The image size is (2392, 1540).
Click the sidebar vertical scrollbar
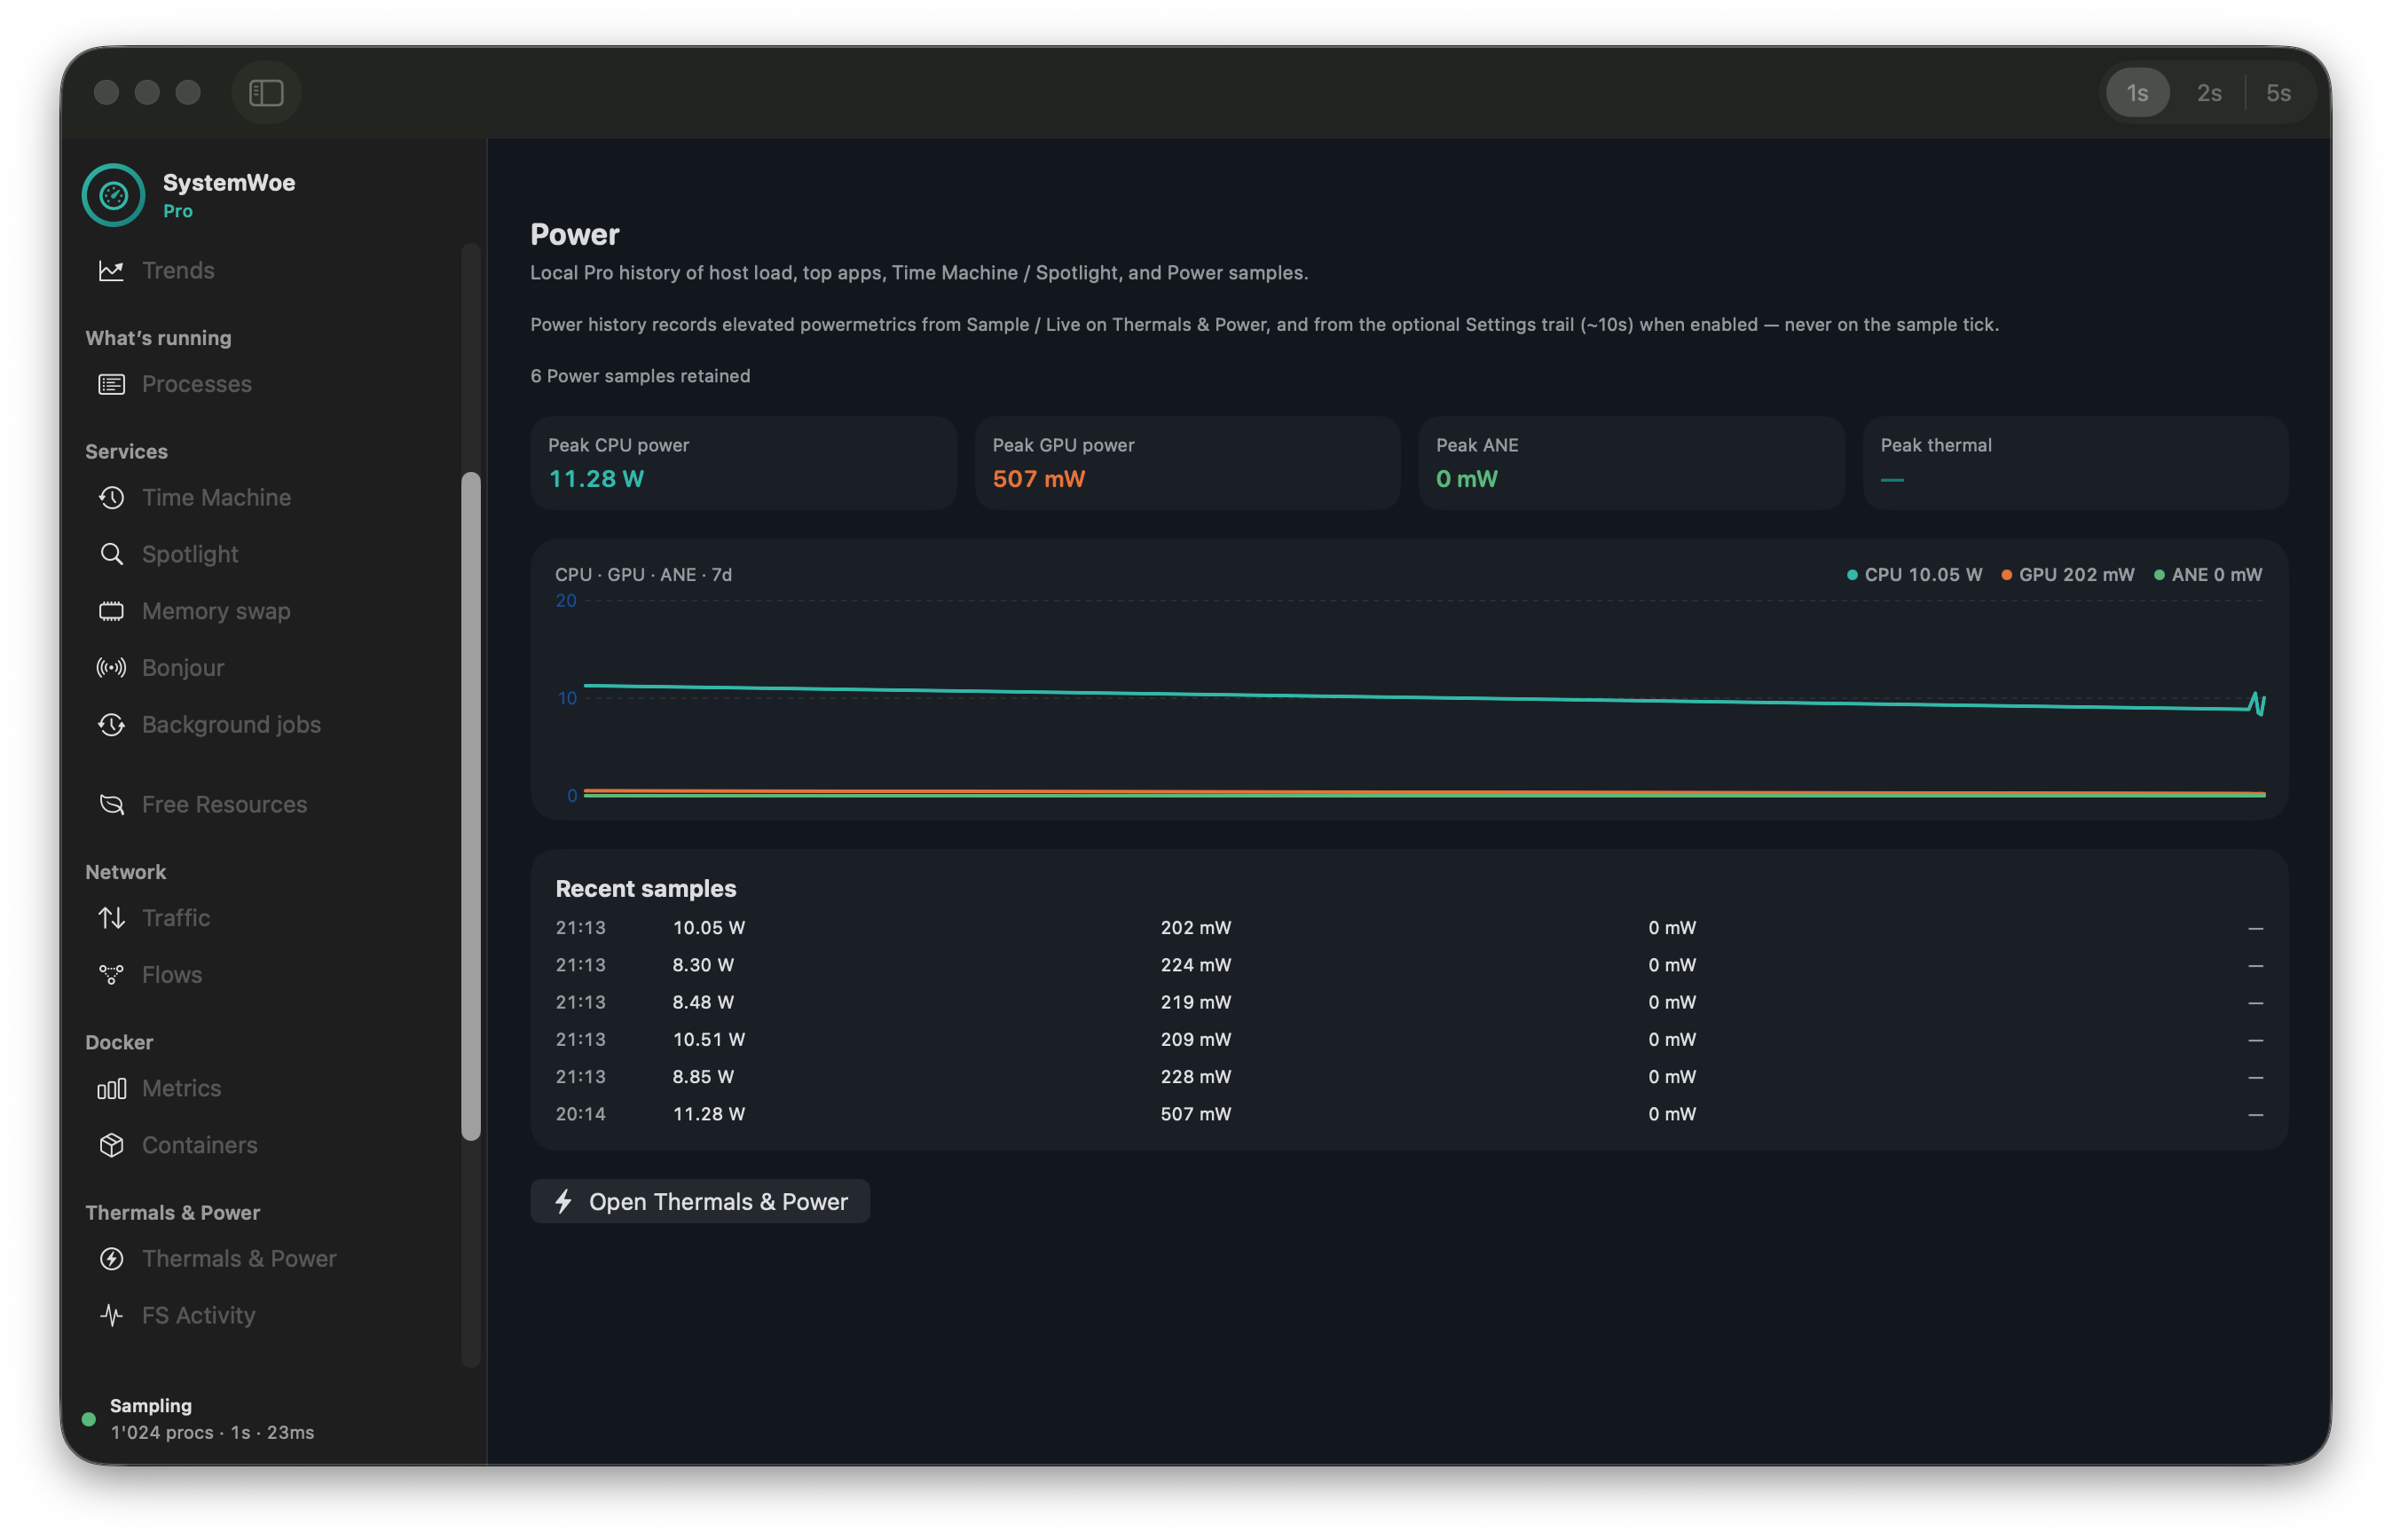click(x=471, y=806)
